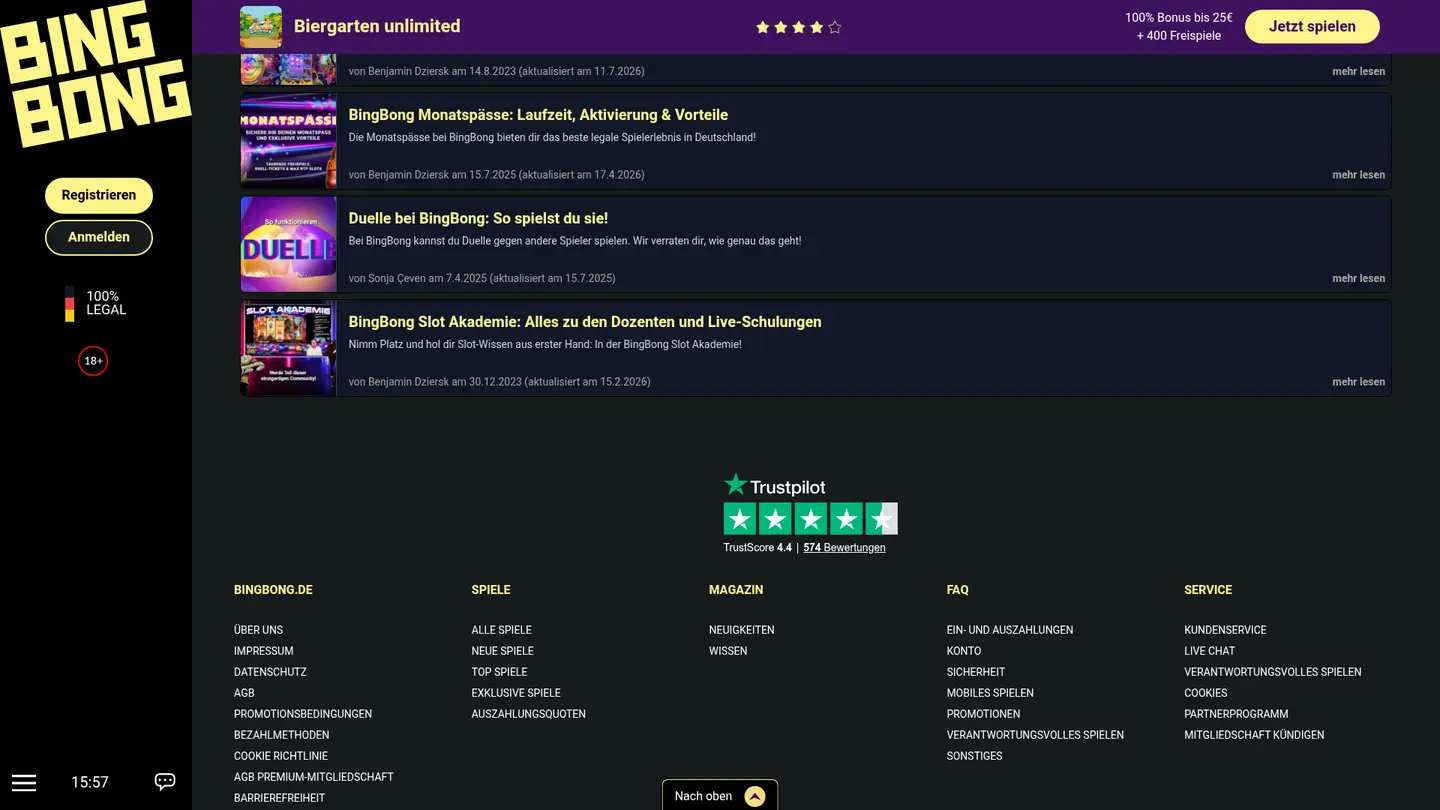The width and height of the screenshot is (1440, 810).
Task: Open article BingBong Slot Akademie title
Action: [585, 322]
